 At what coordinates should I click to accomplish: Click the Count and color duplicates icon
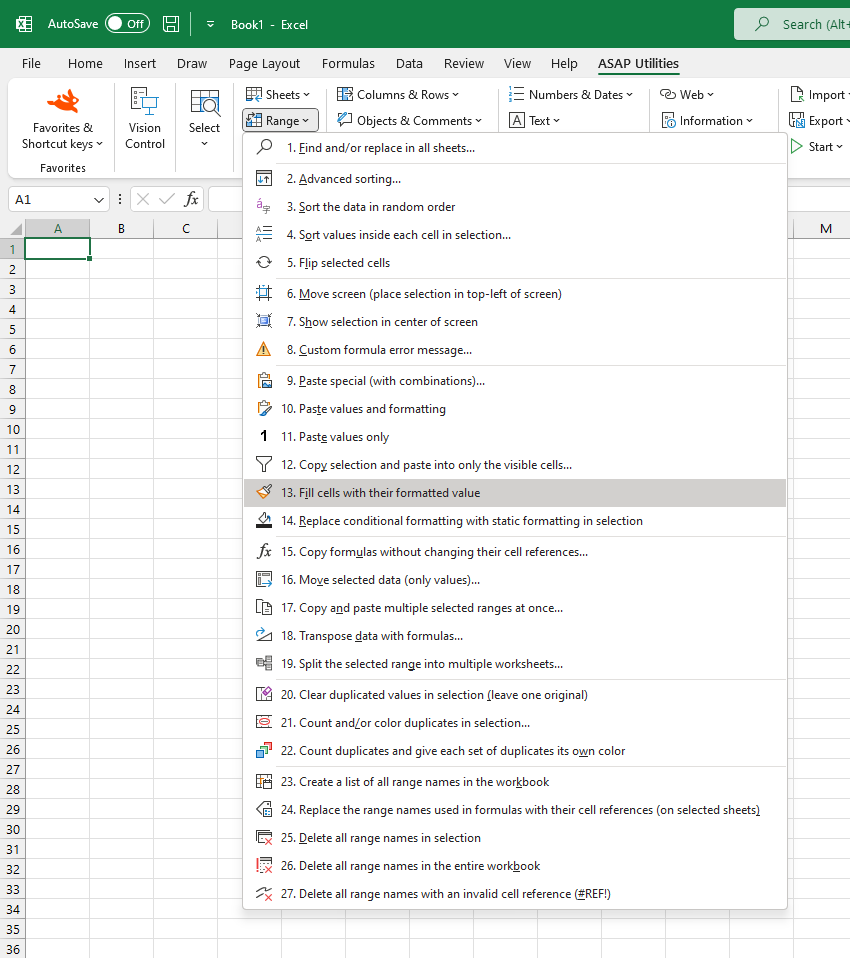tap(264, 723)
